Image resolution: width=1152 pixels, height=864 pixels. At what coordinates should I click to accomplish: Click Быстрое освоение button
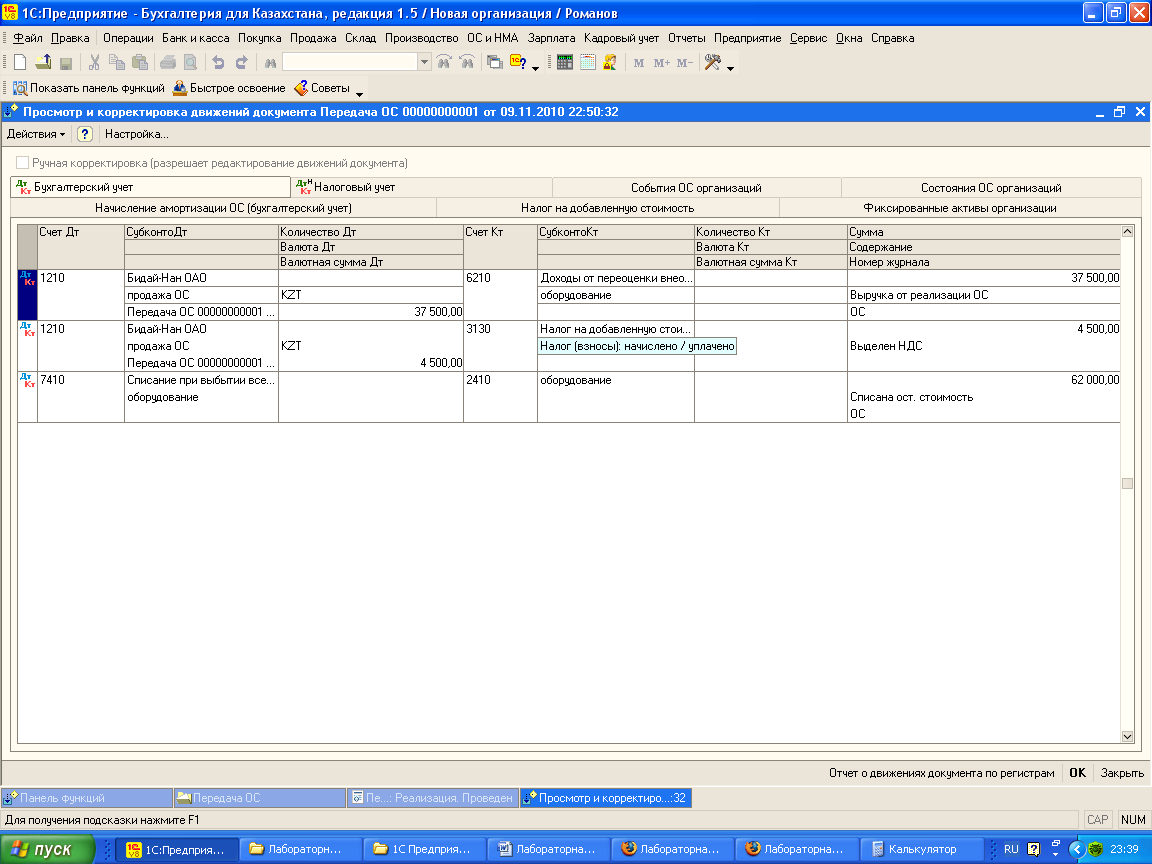(229, 88)
